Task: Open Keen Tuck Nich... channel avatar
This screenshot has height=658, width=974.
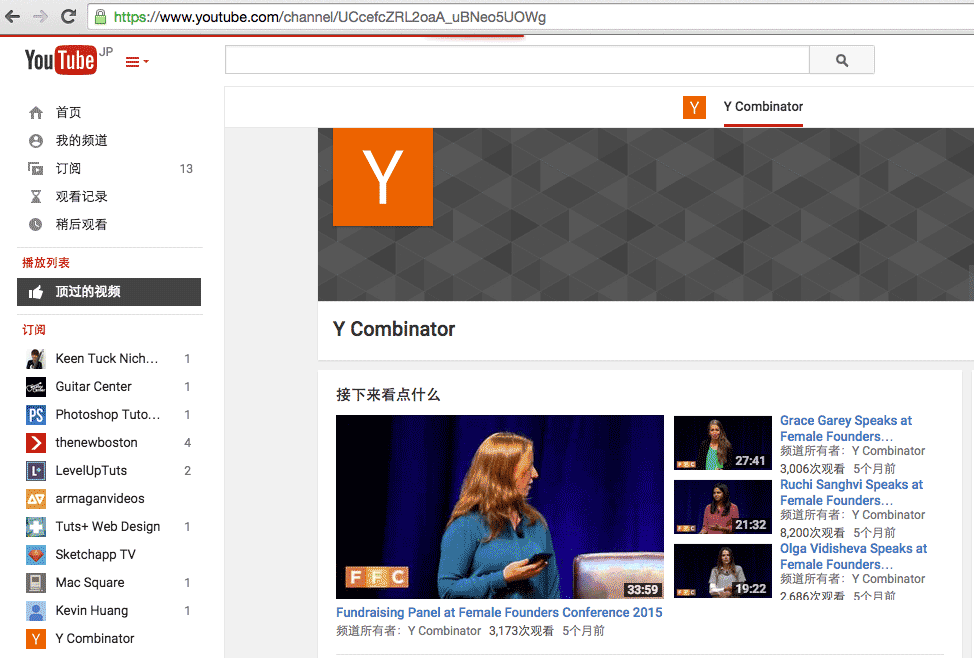Action: (36, 359)
